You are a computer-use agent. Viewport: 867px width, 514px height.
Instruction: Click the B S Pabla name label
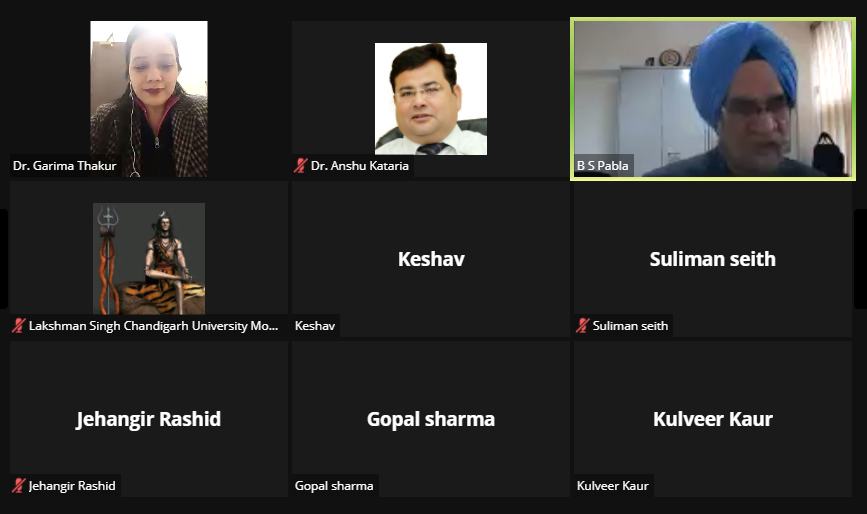click(x=603, y=165)
